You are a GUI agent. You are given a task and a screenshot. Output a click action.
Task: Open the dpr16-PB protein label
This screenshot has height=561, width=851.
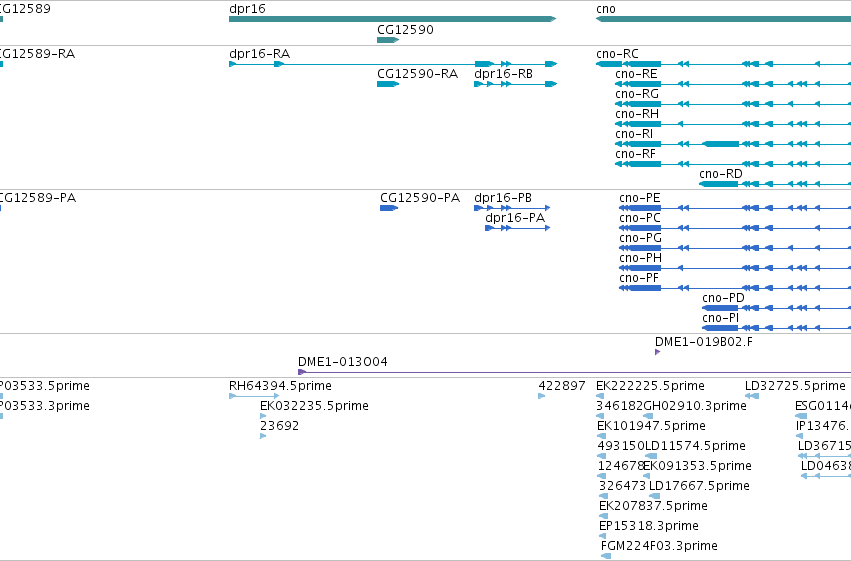click(x=503, y=198)
